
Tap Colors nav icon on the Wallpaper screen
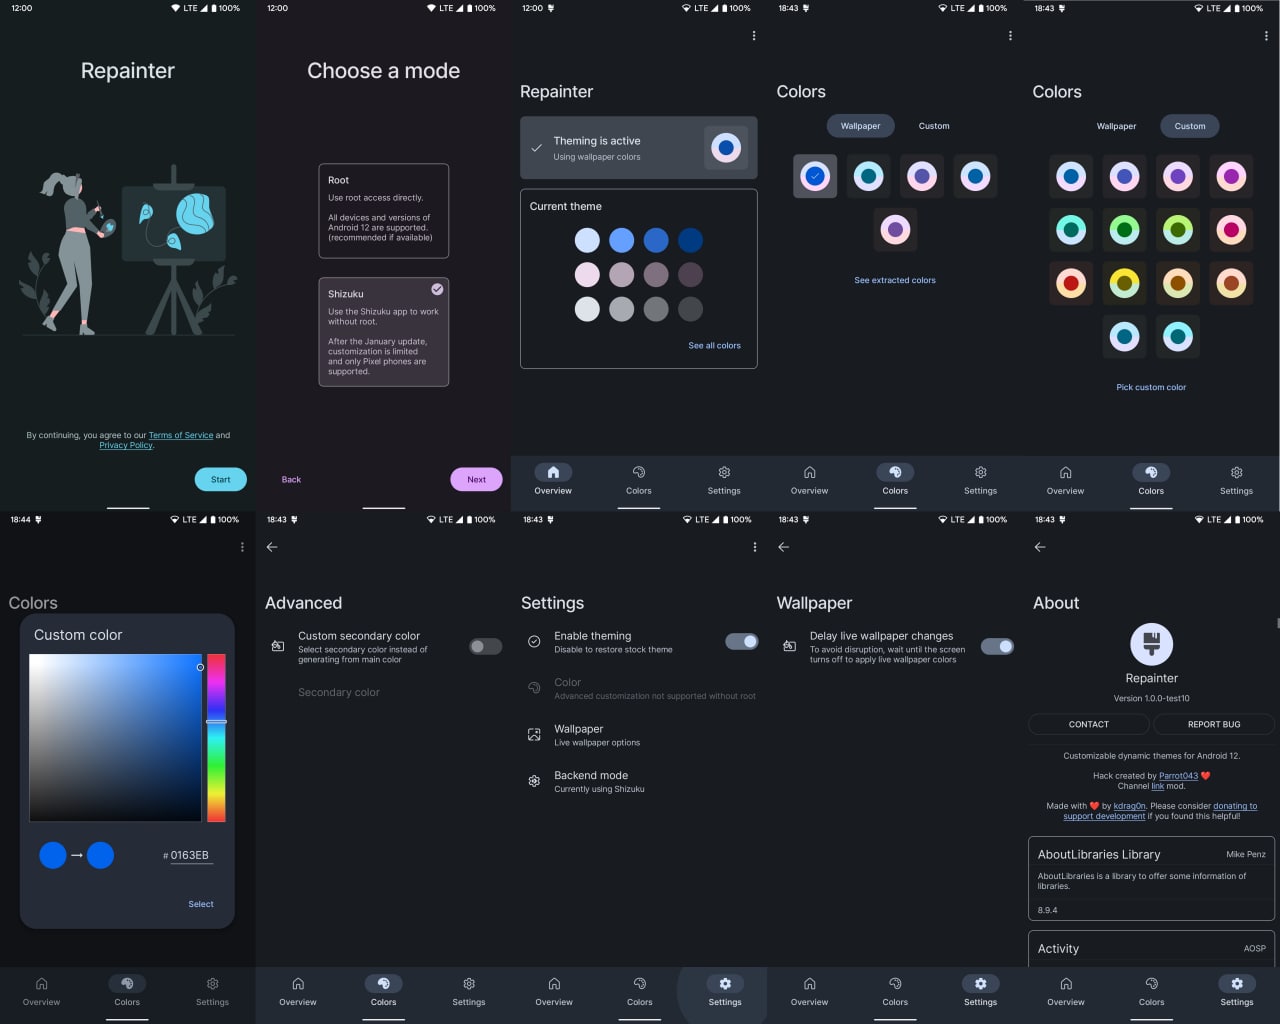(895, 984)
